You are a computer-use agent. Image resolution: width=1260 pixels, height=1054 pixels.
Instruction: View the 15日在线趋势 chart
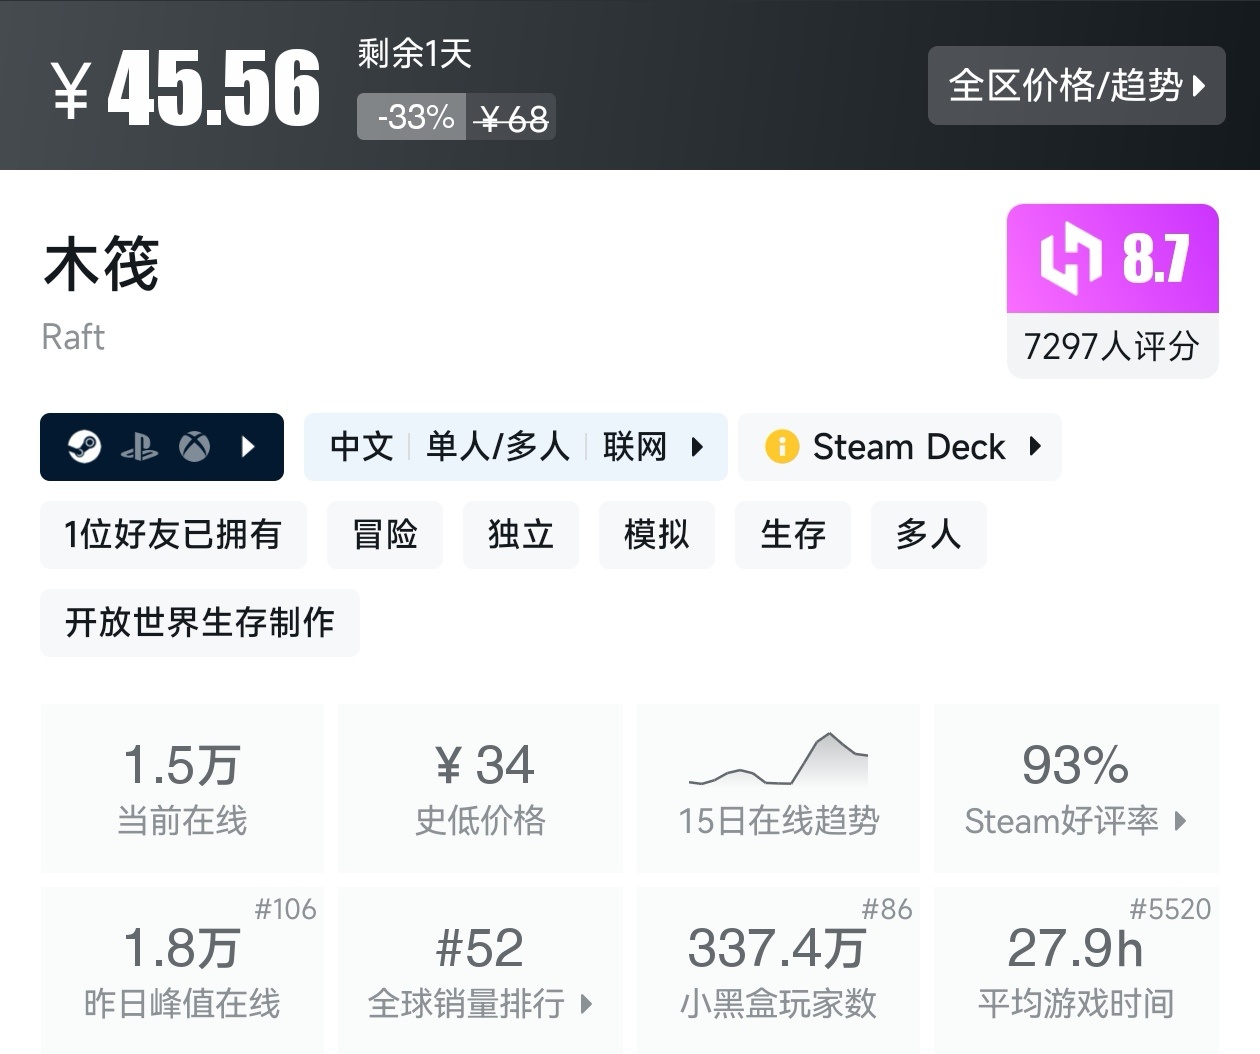(778, 787)
